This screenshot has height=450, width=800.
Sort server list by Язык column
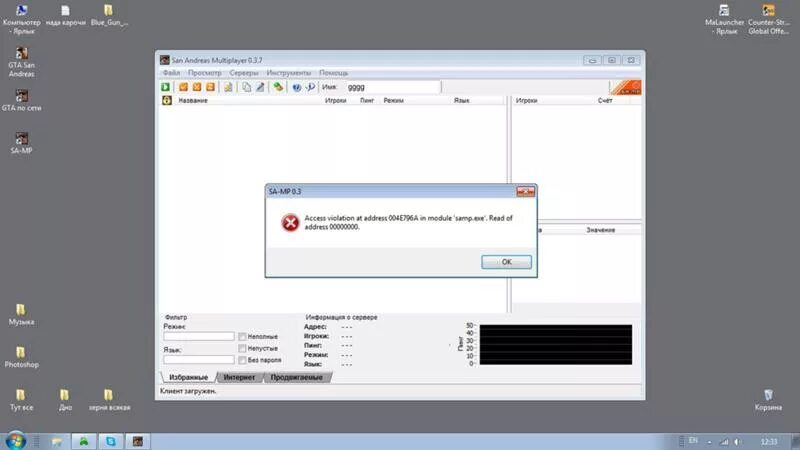(x=462, y=101)
